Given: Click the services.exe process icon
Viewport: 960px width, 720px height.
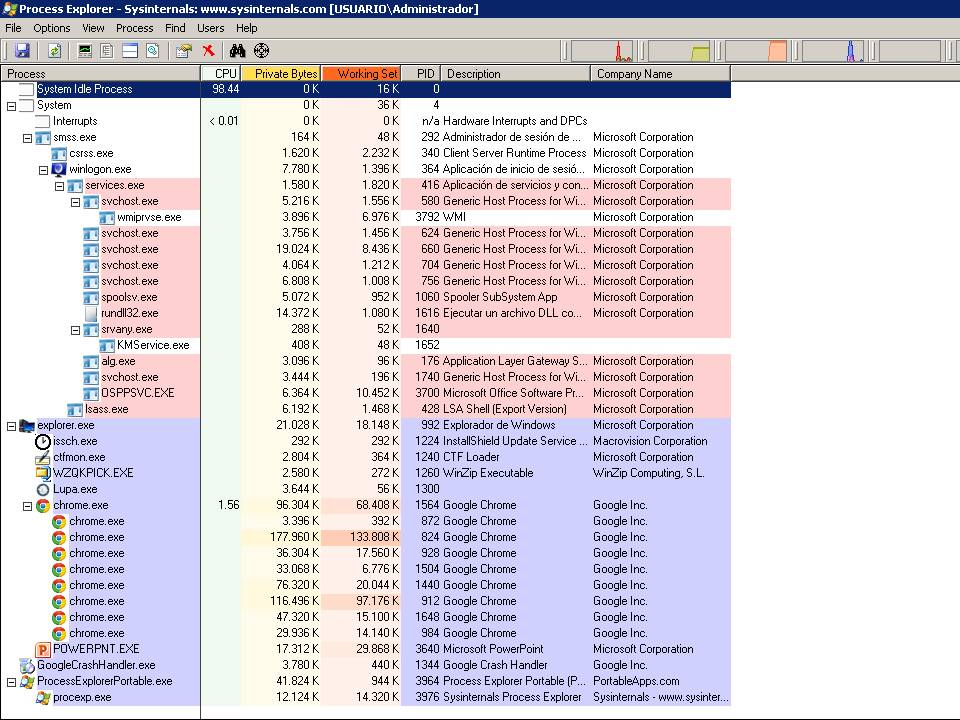Looking at the screenshot, I should point(75,185).
